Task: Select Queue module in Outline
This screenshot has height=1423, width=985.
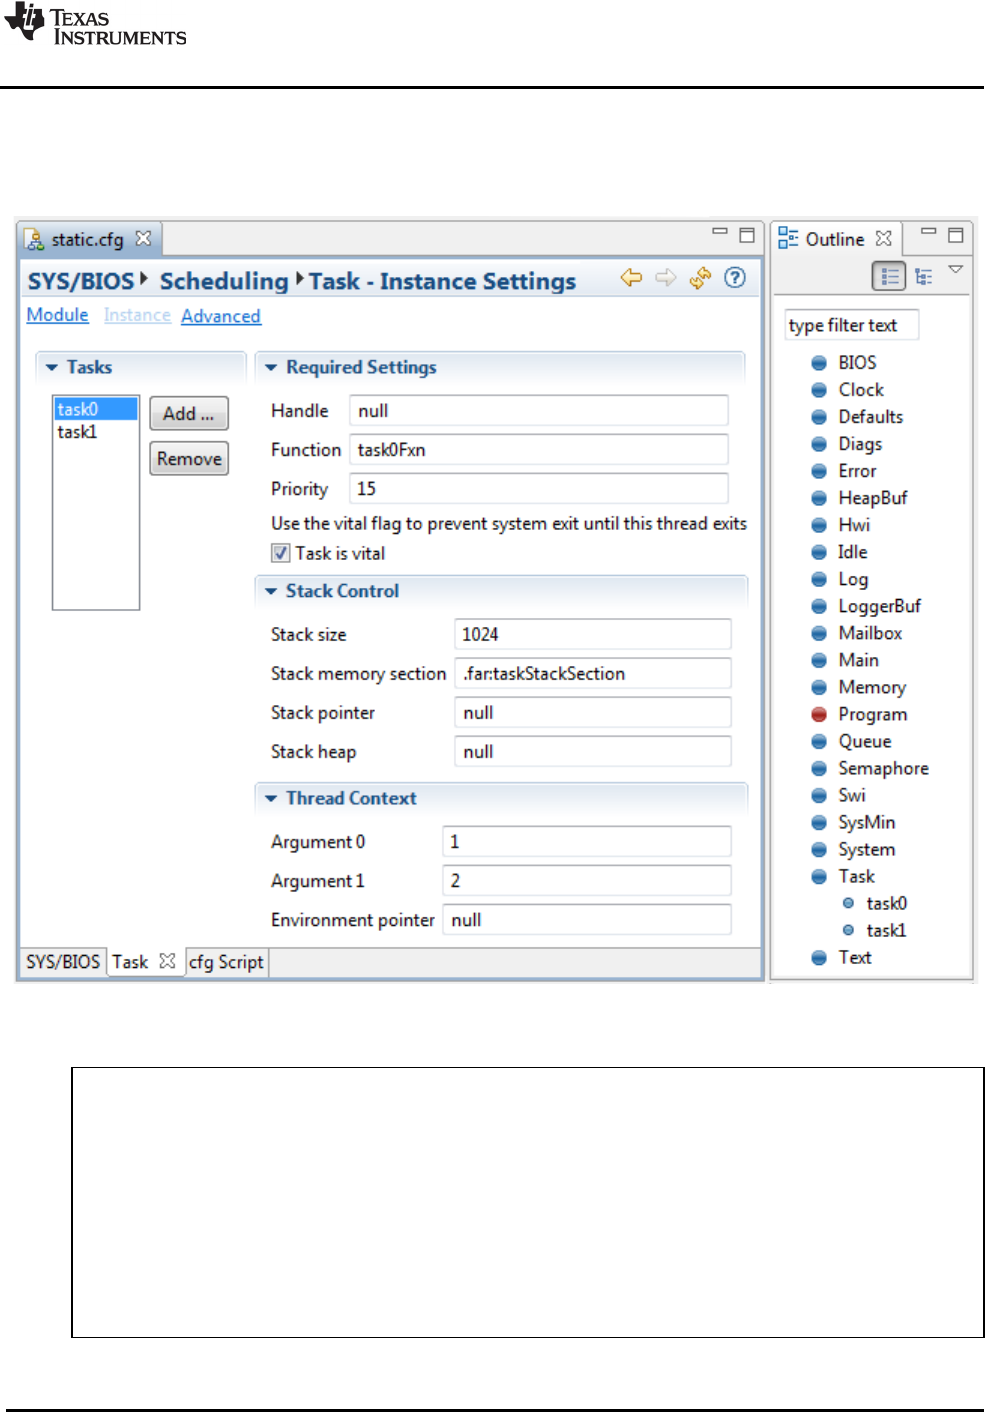Action: coord(865,741)
